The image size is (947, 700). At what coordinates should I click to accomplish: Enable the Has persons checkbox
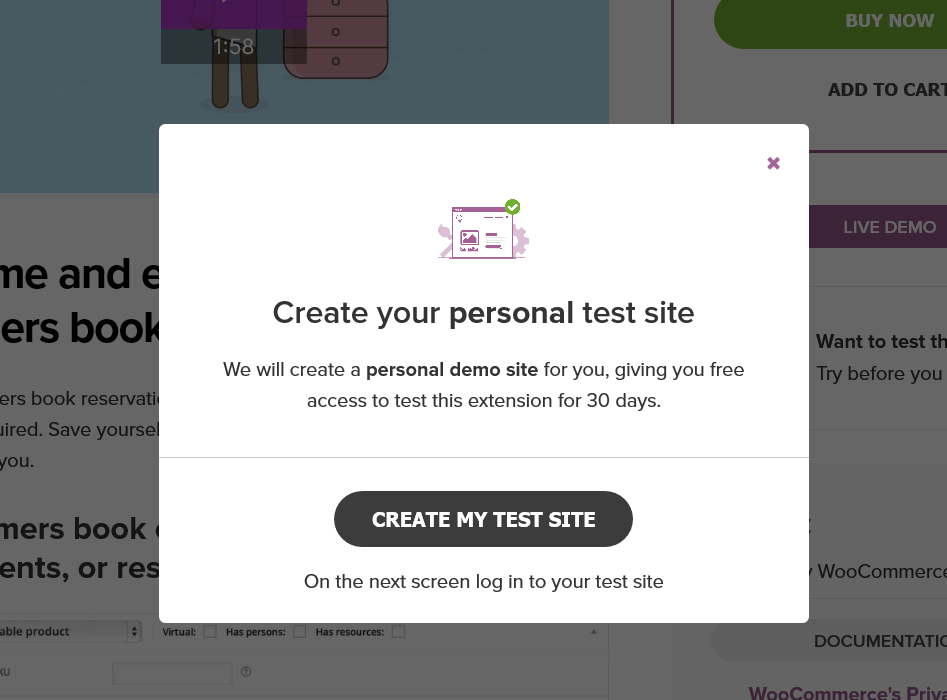(x=299, y=632)
